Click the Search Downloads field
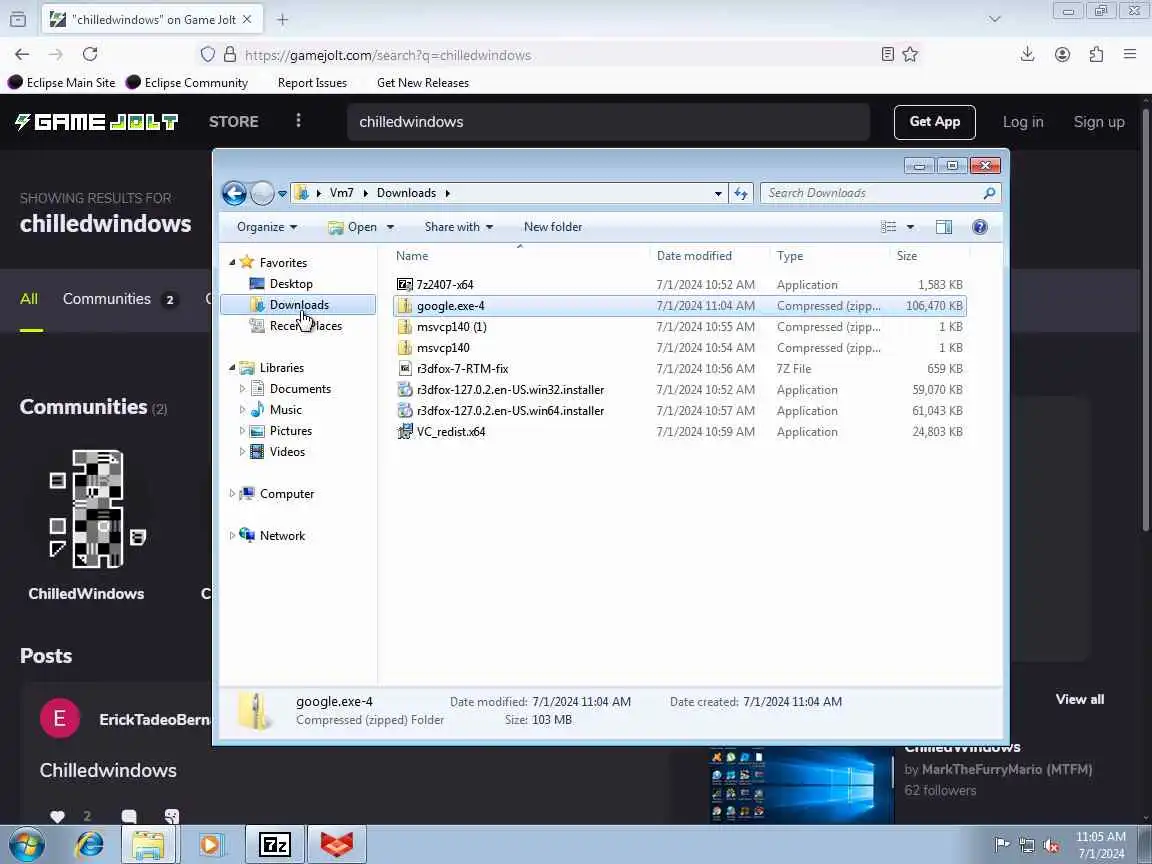This screenshot has height=864, width=1152. point(880,193)
